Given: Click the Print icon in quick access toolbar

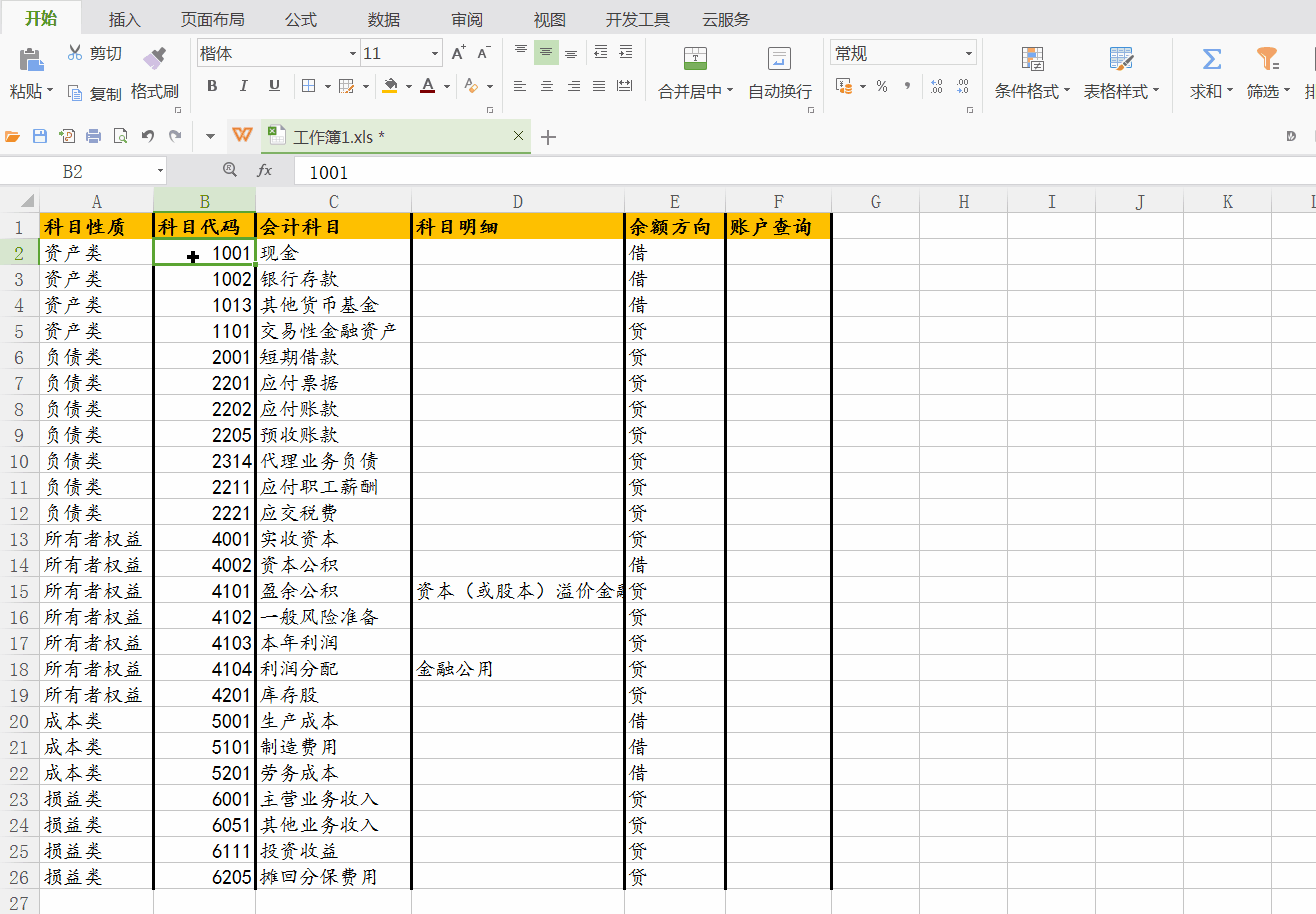Looking at the screenshot, I should 93,136.
